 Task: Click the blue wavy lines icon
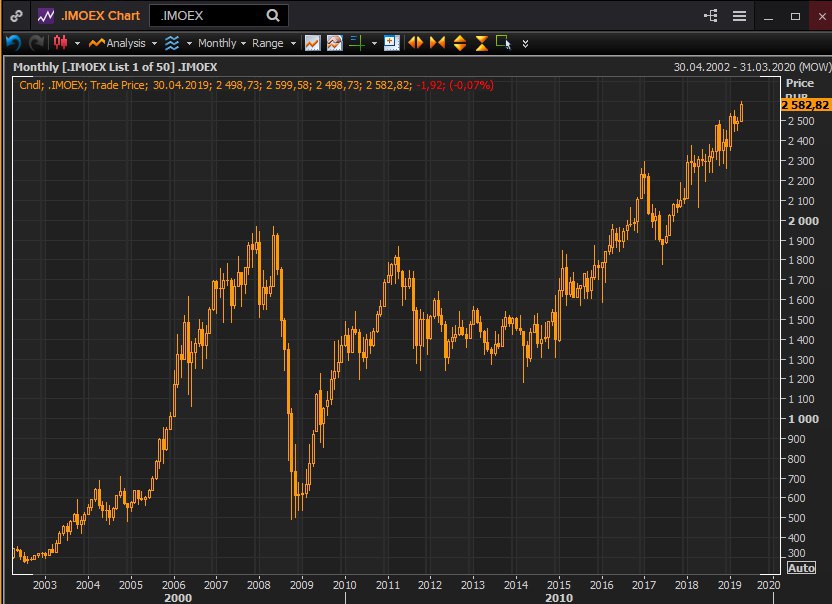click(172, 43)
